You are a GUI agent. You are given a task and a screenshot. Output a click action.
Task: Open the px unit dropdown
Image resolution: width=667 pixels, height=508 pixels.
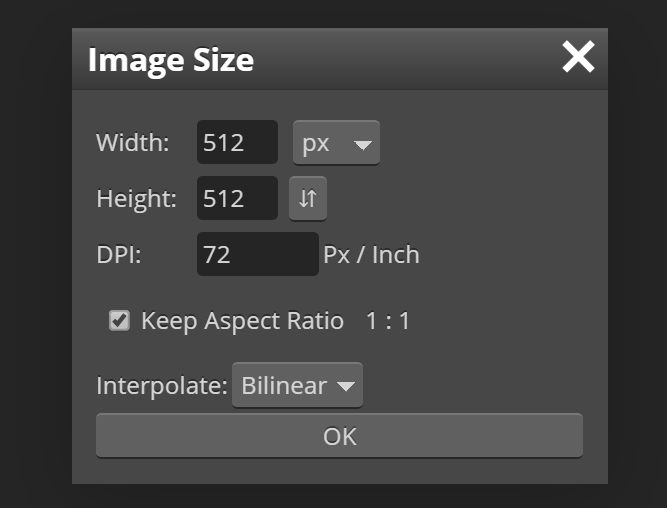336,143
